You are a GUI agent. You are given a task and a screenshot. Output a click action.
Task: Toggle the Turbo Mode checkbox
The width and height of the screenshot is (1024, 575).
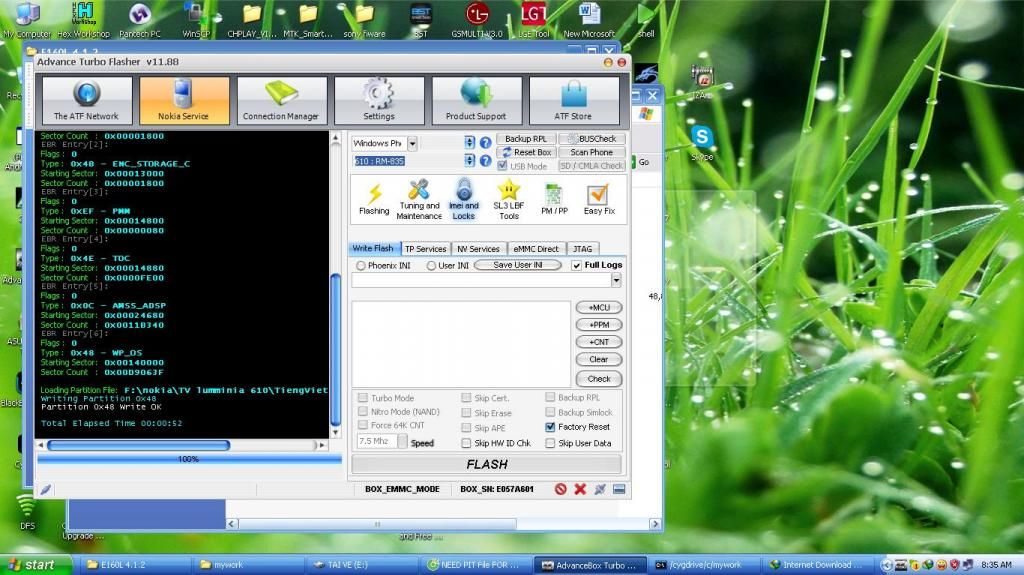pyautogui.click(x=362, y=397)
